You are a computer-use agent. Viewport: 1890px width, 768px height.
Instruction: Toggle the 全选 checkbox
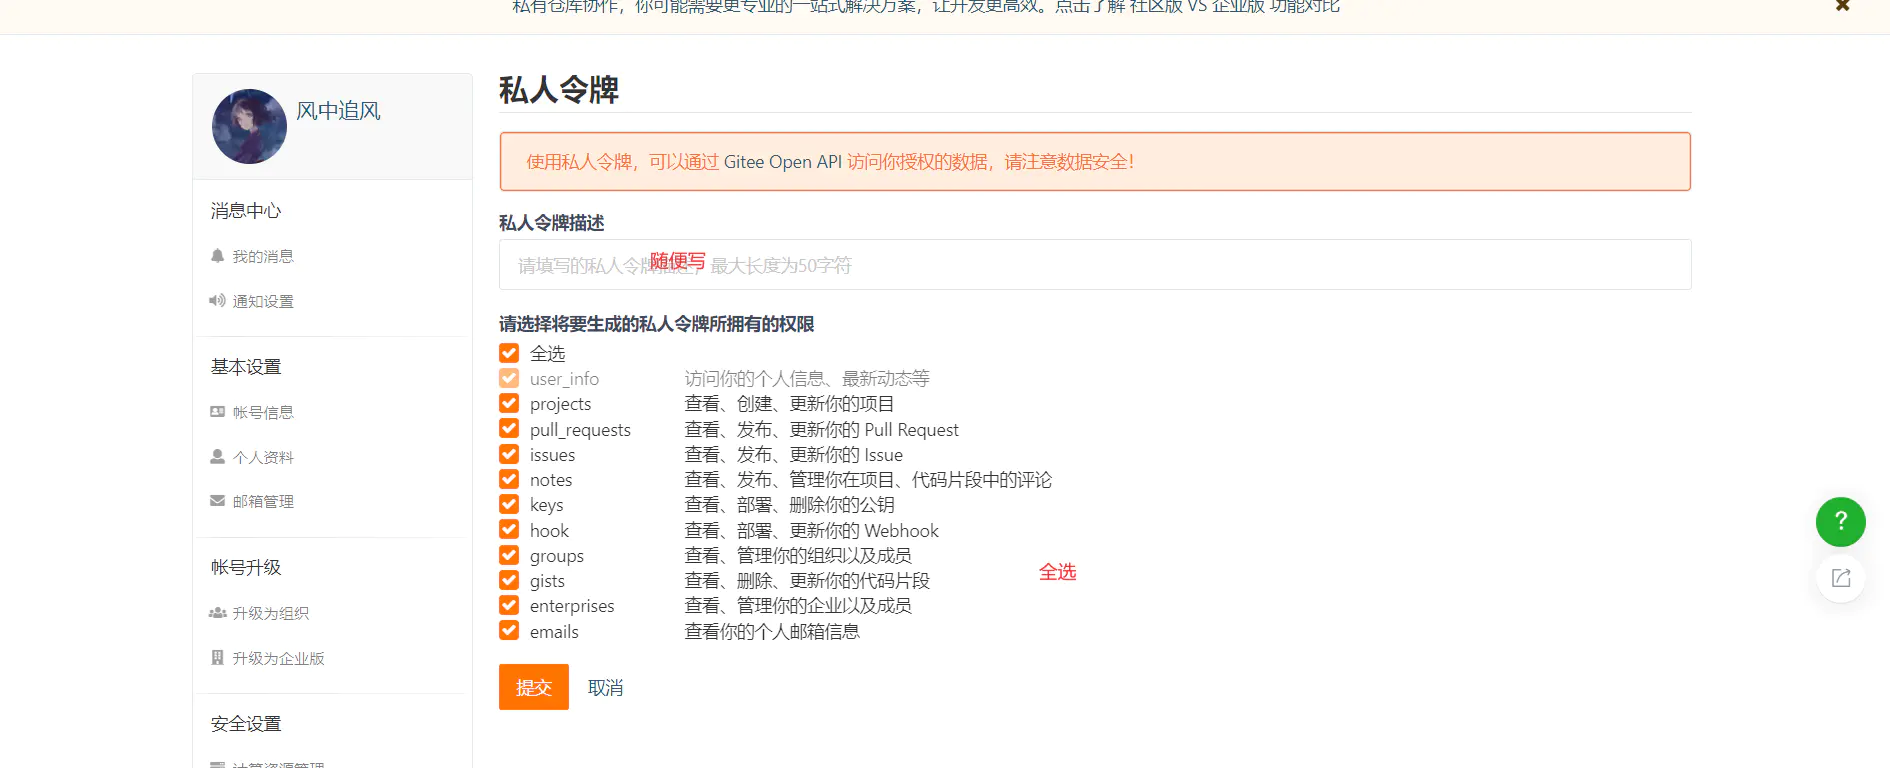[x=509, y=353]
